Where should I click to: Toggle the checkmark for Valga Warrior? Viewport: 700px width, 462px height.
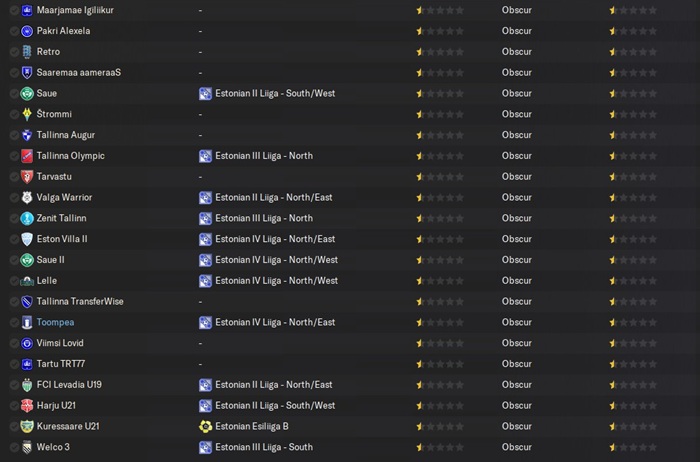tap(14, 197)
